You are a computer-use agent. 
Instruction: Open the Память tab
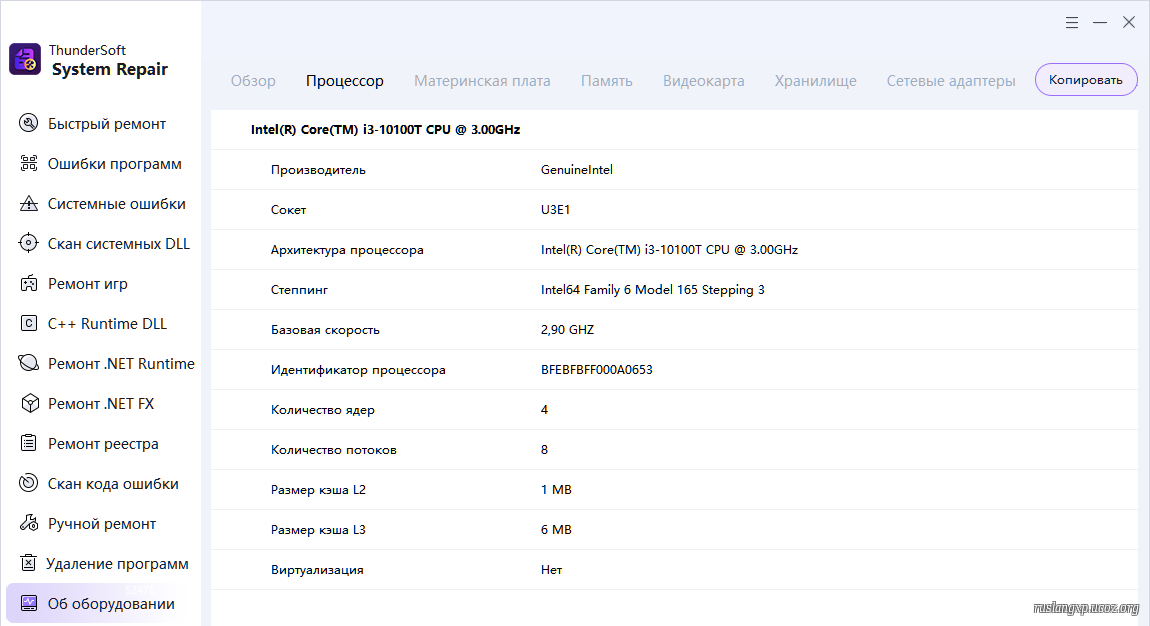click(x=606, y=81)
